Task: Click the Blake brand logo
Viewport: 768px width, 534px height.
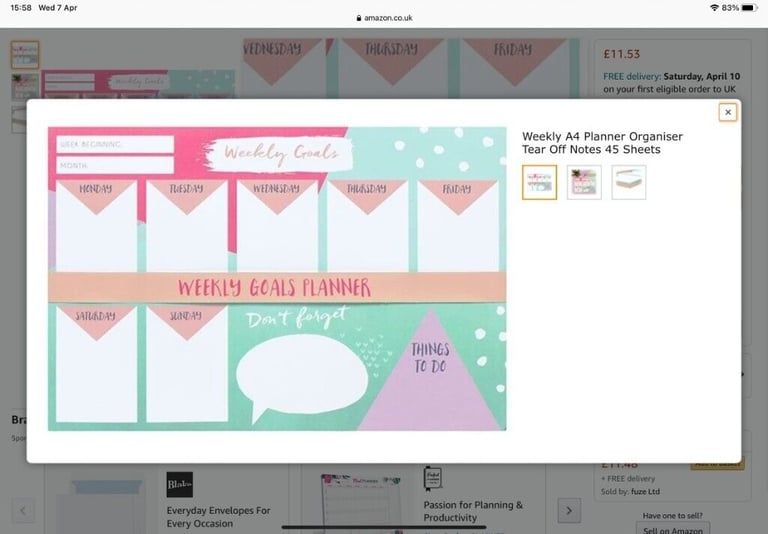Action: click(x=179, y=485)
